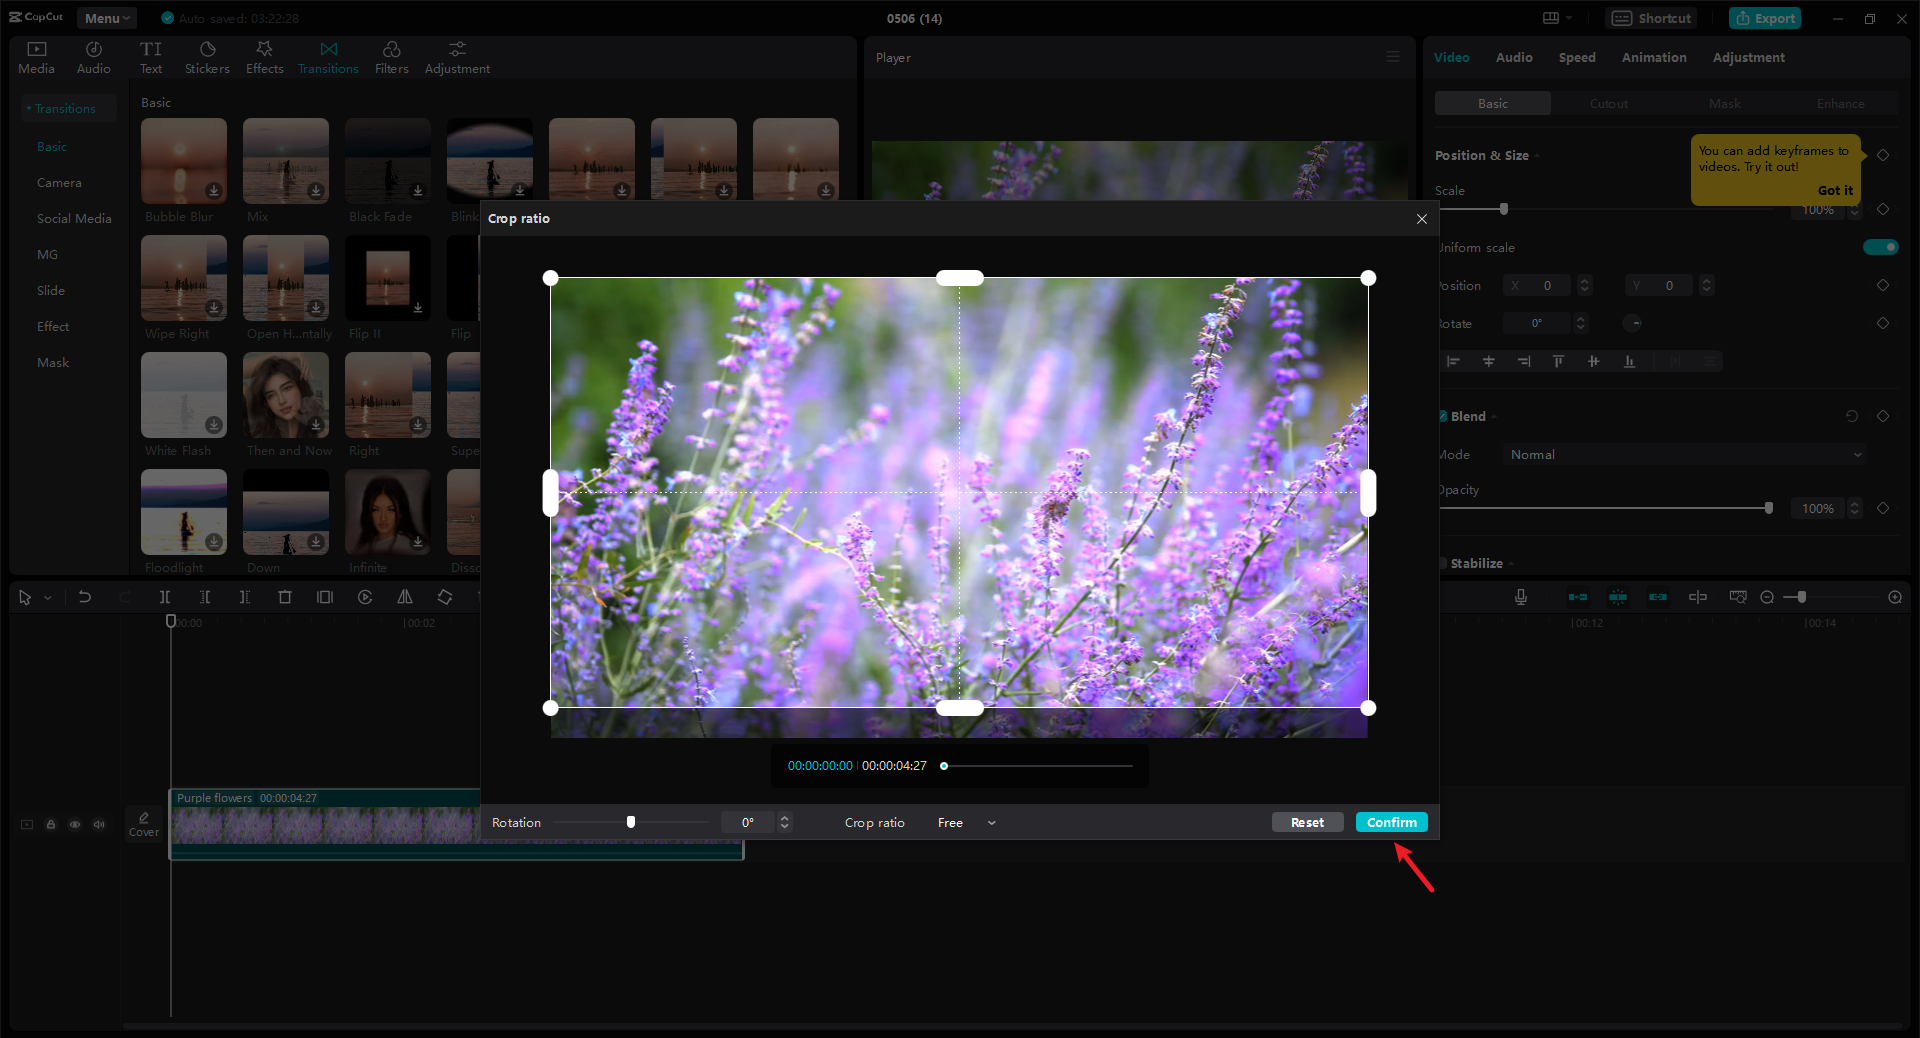Click the Undo icon above the timeline
1920x1038 pixels.
85,597
